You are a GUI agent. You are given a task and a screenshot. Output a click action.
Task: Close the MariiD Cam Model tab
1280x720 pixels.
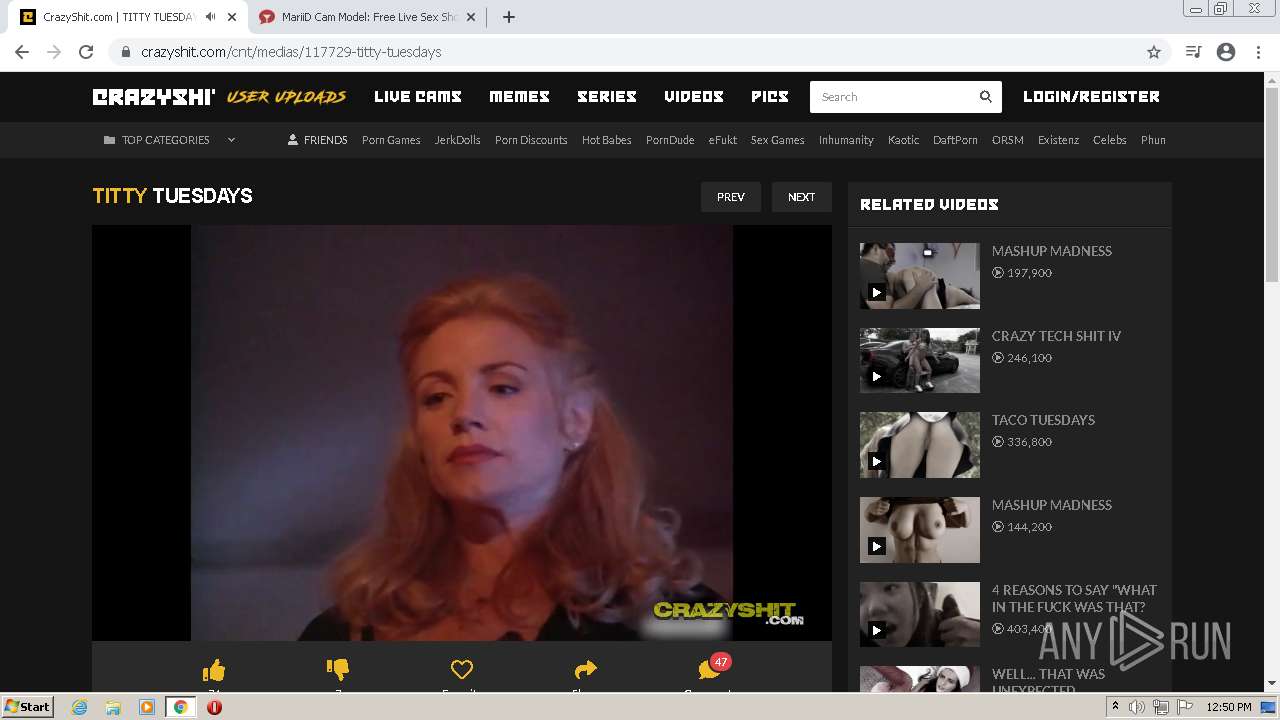pos(471,17)
